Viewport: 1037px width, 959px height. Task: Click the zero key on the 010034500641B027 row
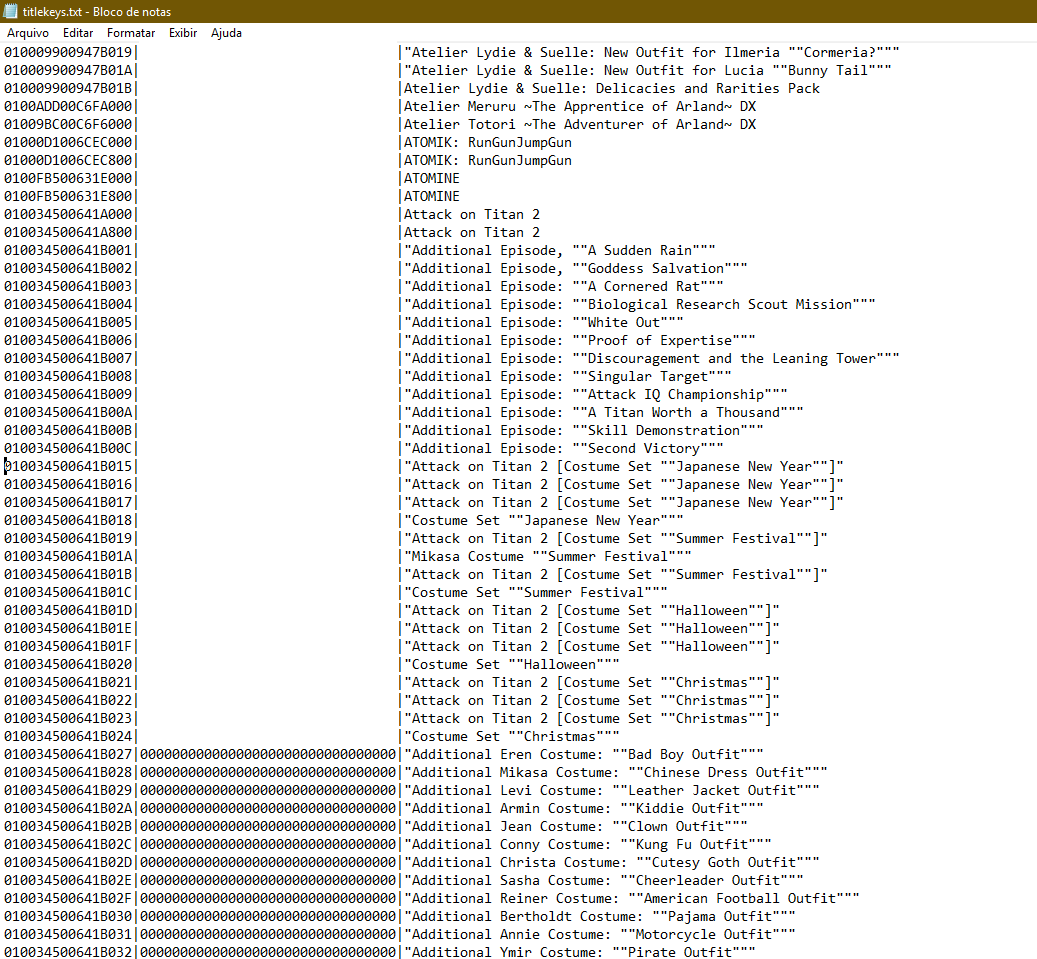[268, 755]
